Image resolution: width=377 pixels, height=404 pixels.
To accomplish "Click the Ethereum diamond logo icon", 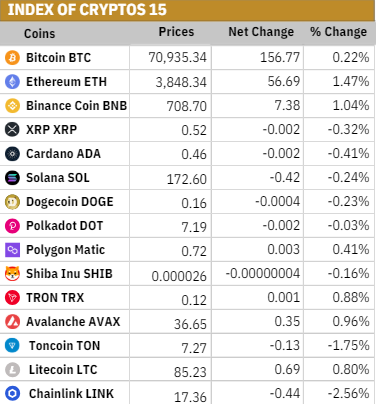I will pyautogui.click(x=12, y=82).
